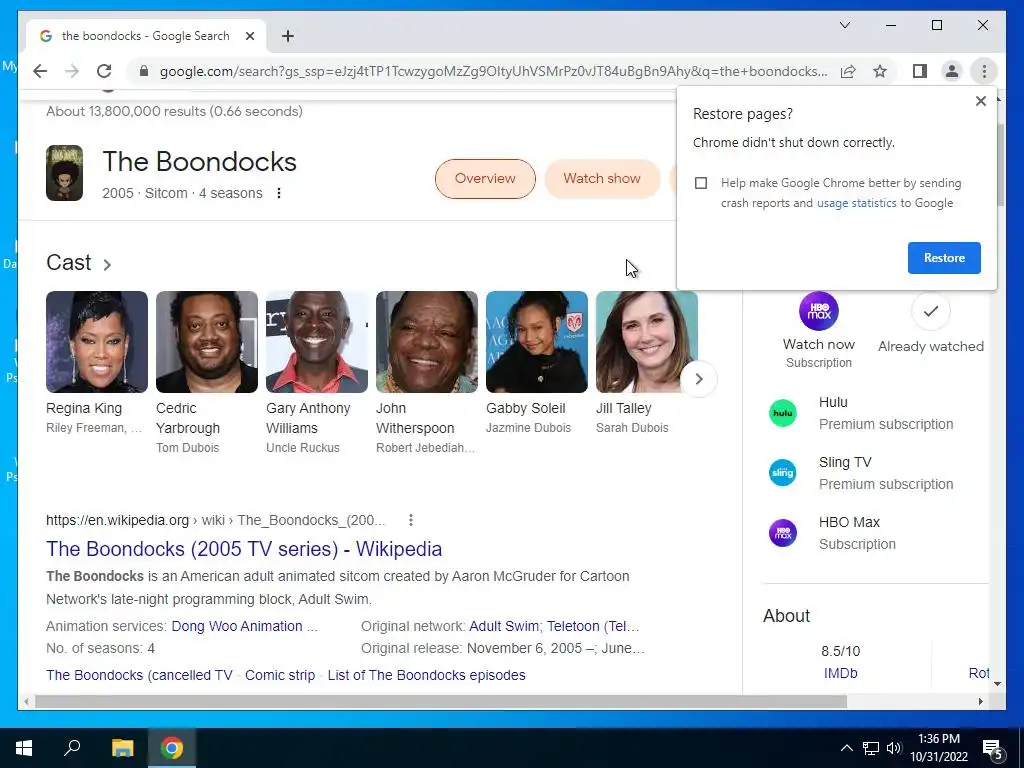Viewport: 1024px width, 768px height.
Task: Open John Witherspoon cast photo
Action: [427, 342]
